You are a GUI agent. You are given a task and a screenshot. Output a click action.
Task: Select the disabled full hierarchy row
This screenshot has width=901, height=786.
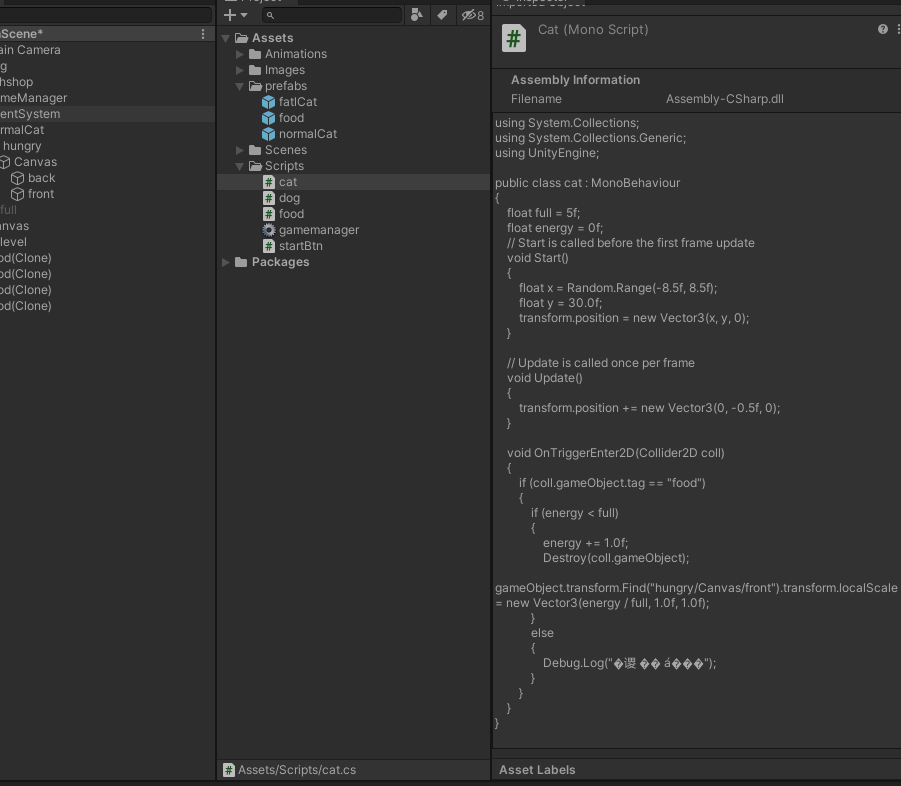[x=107, y=210]
